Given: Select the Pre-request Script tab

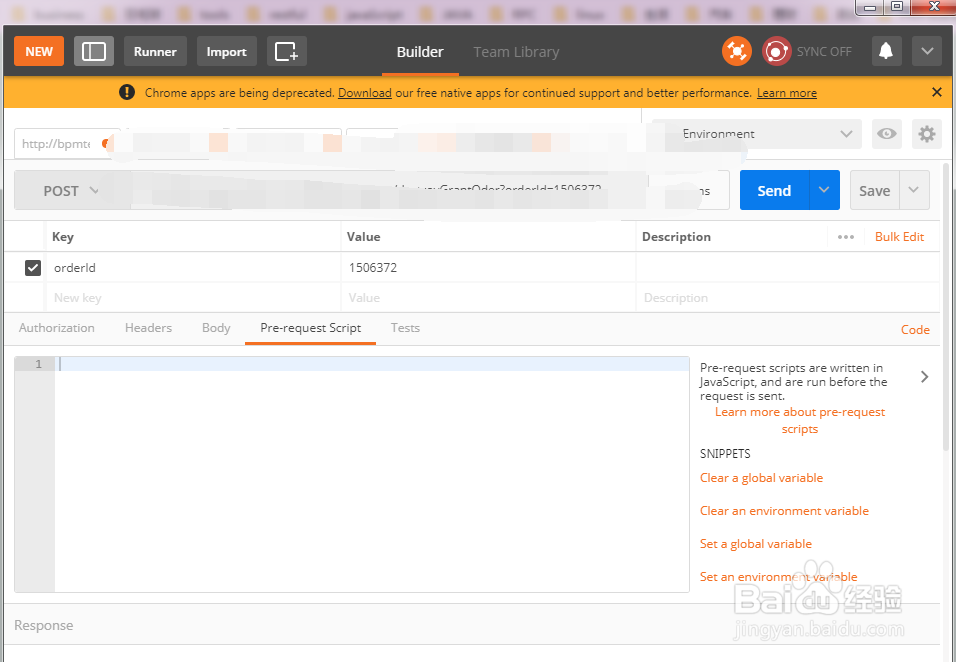Looking at the screenshot, I should [x=310, y=328].
